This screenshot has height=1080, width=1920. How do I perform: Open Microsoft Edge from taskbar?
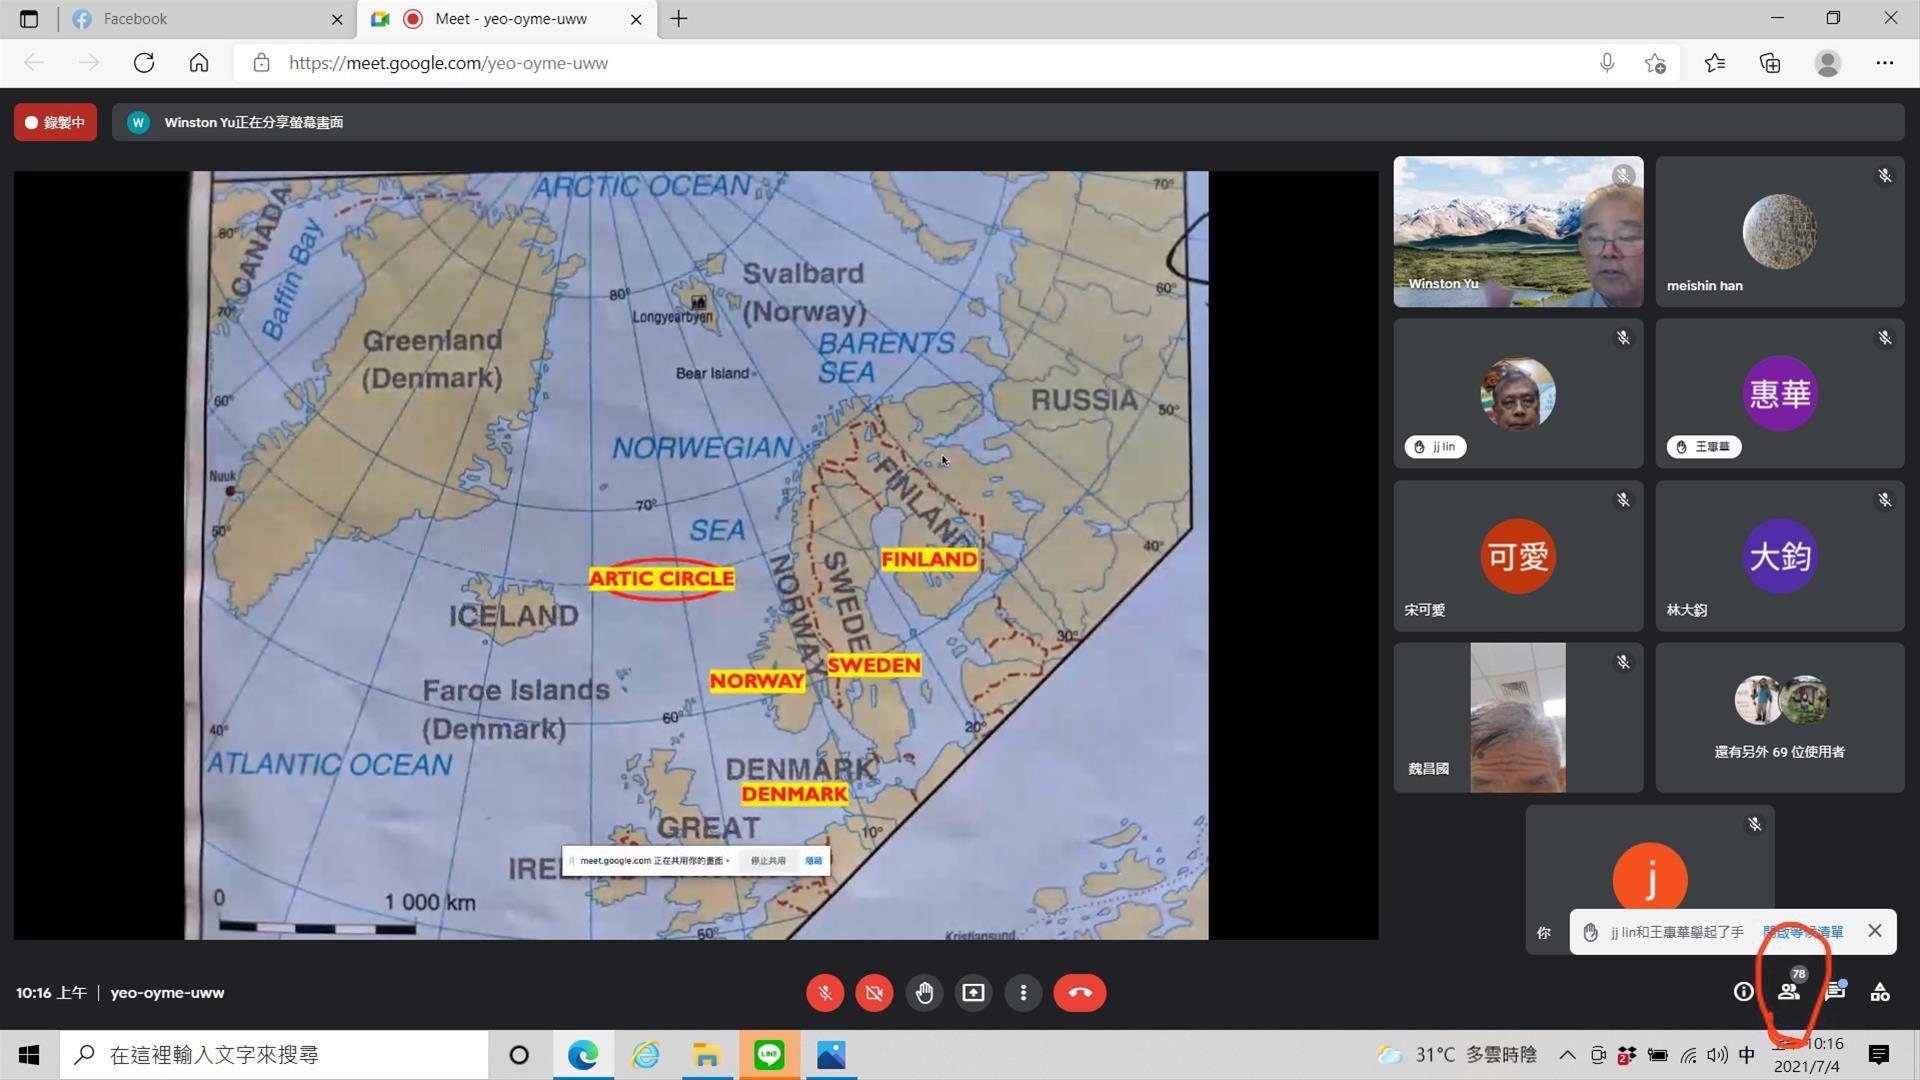click(x=583, y=1055)
